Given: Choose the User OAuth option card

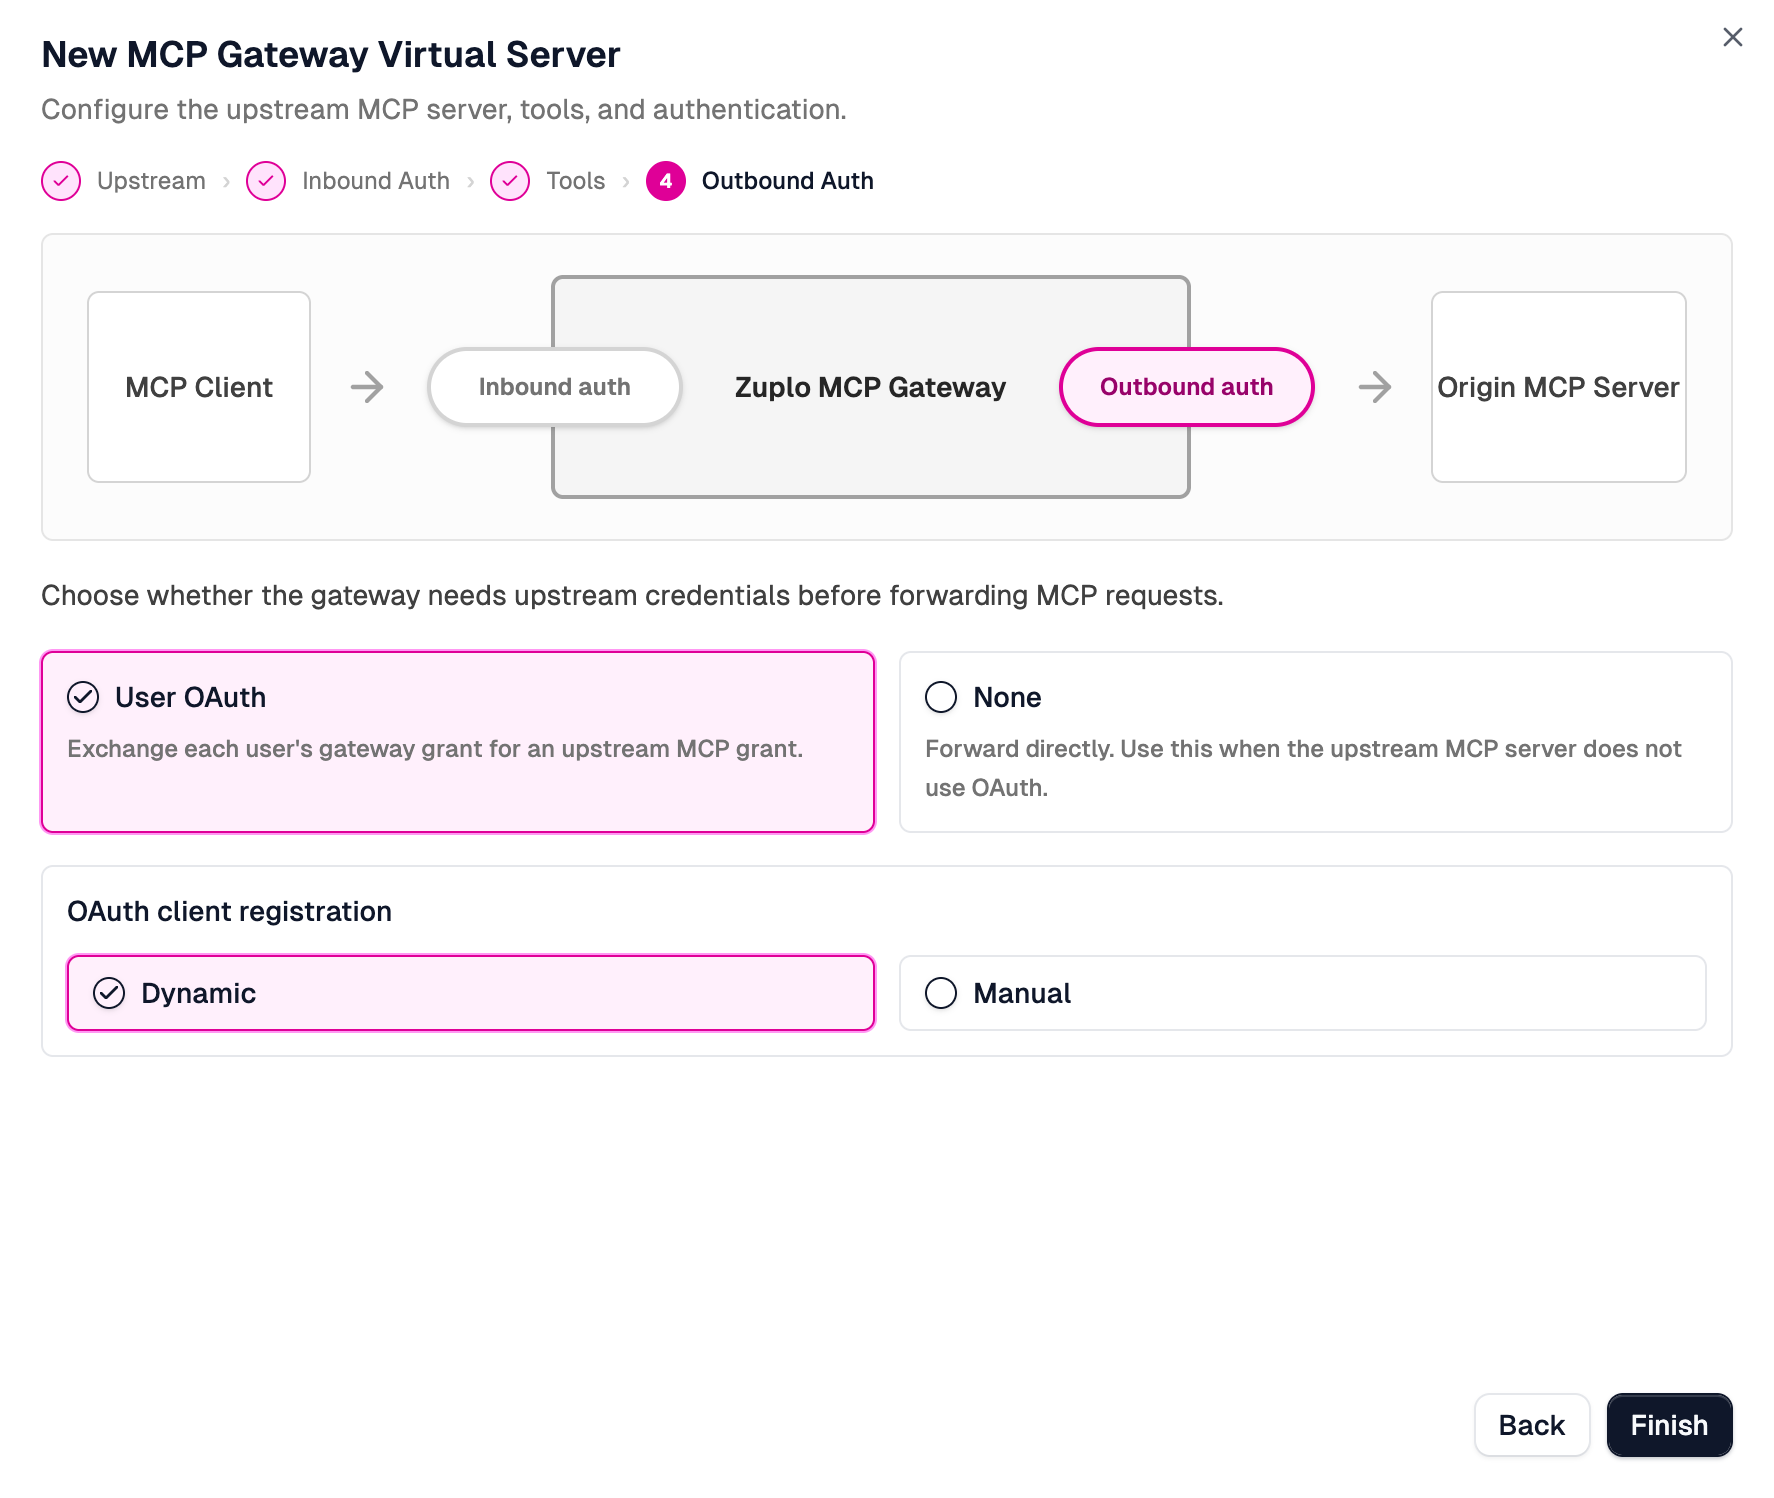Looking at the screenshot, I should [458, 742].
